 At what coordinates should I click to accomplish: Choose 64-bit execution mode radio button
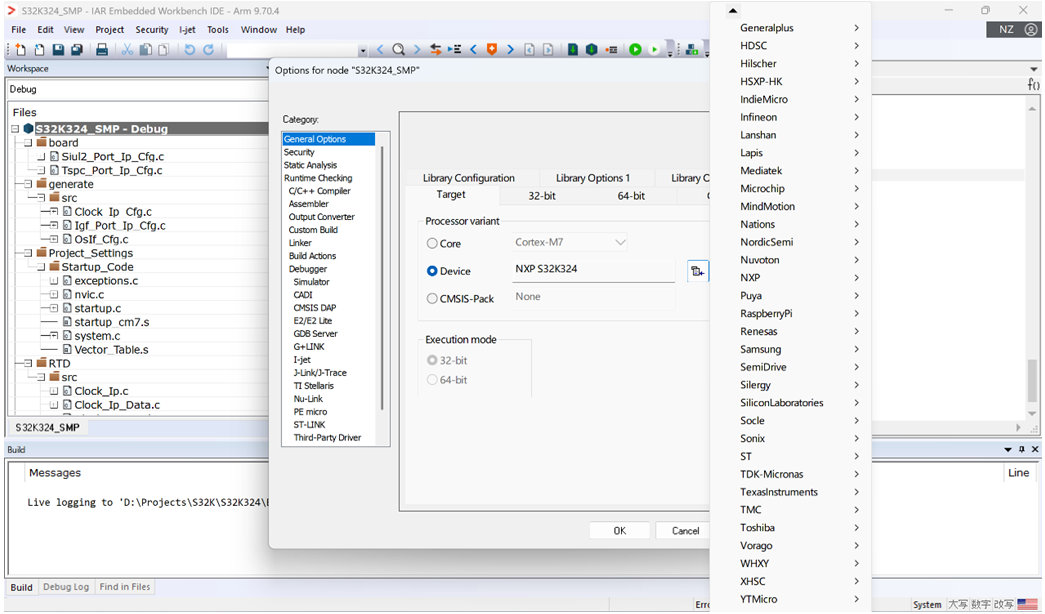click(x=432, y=379)
